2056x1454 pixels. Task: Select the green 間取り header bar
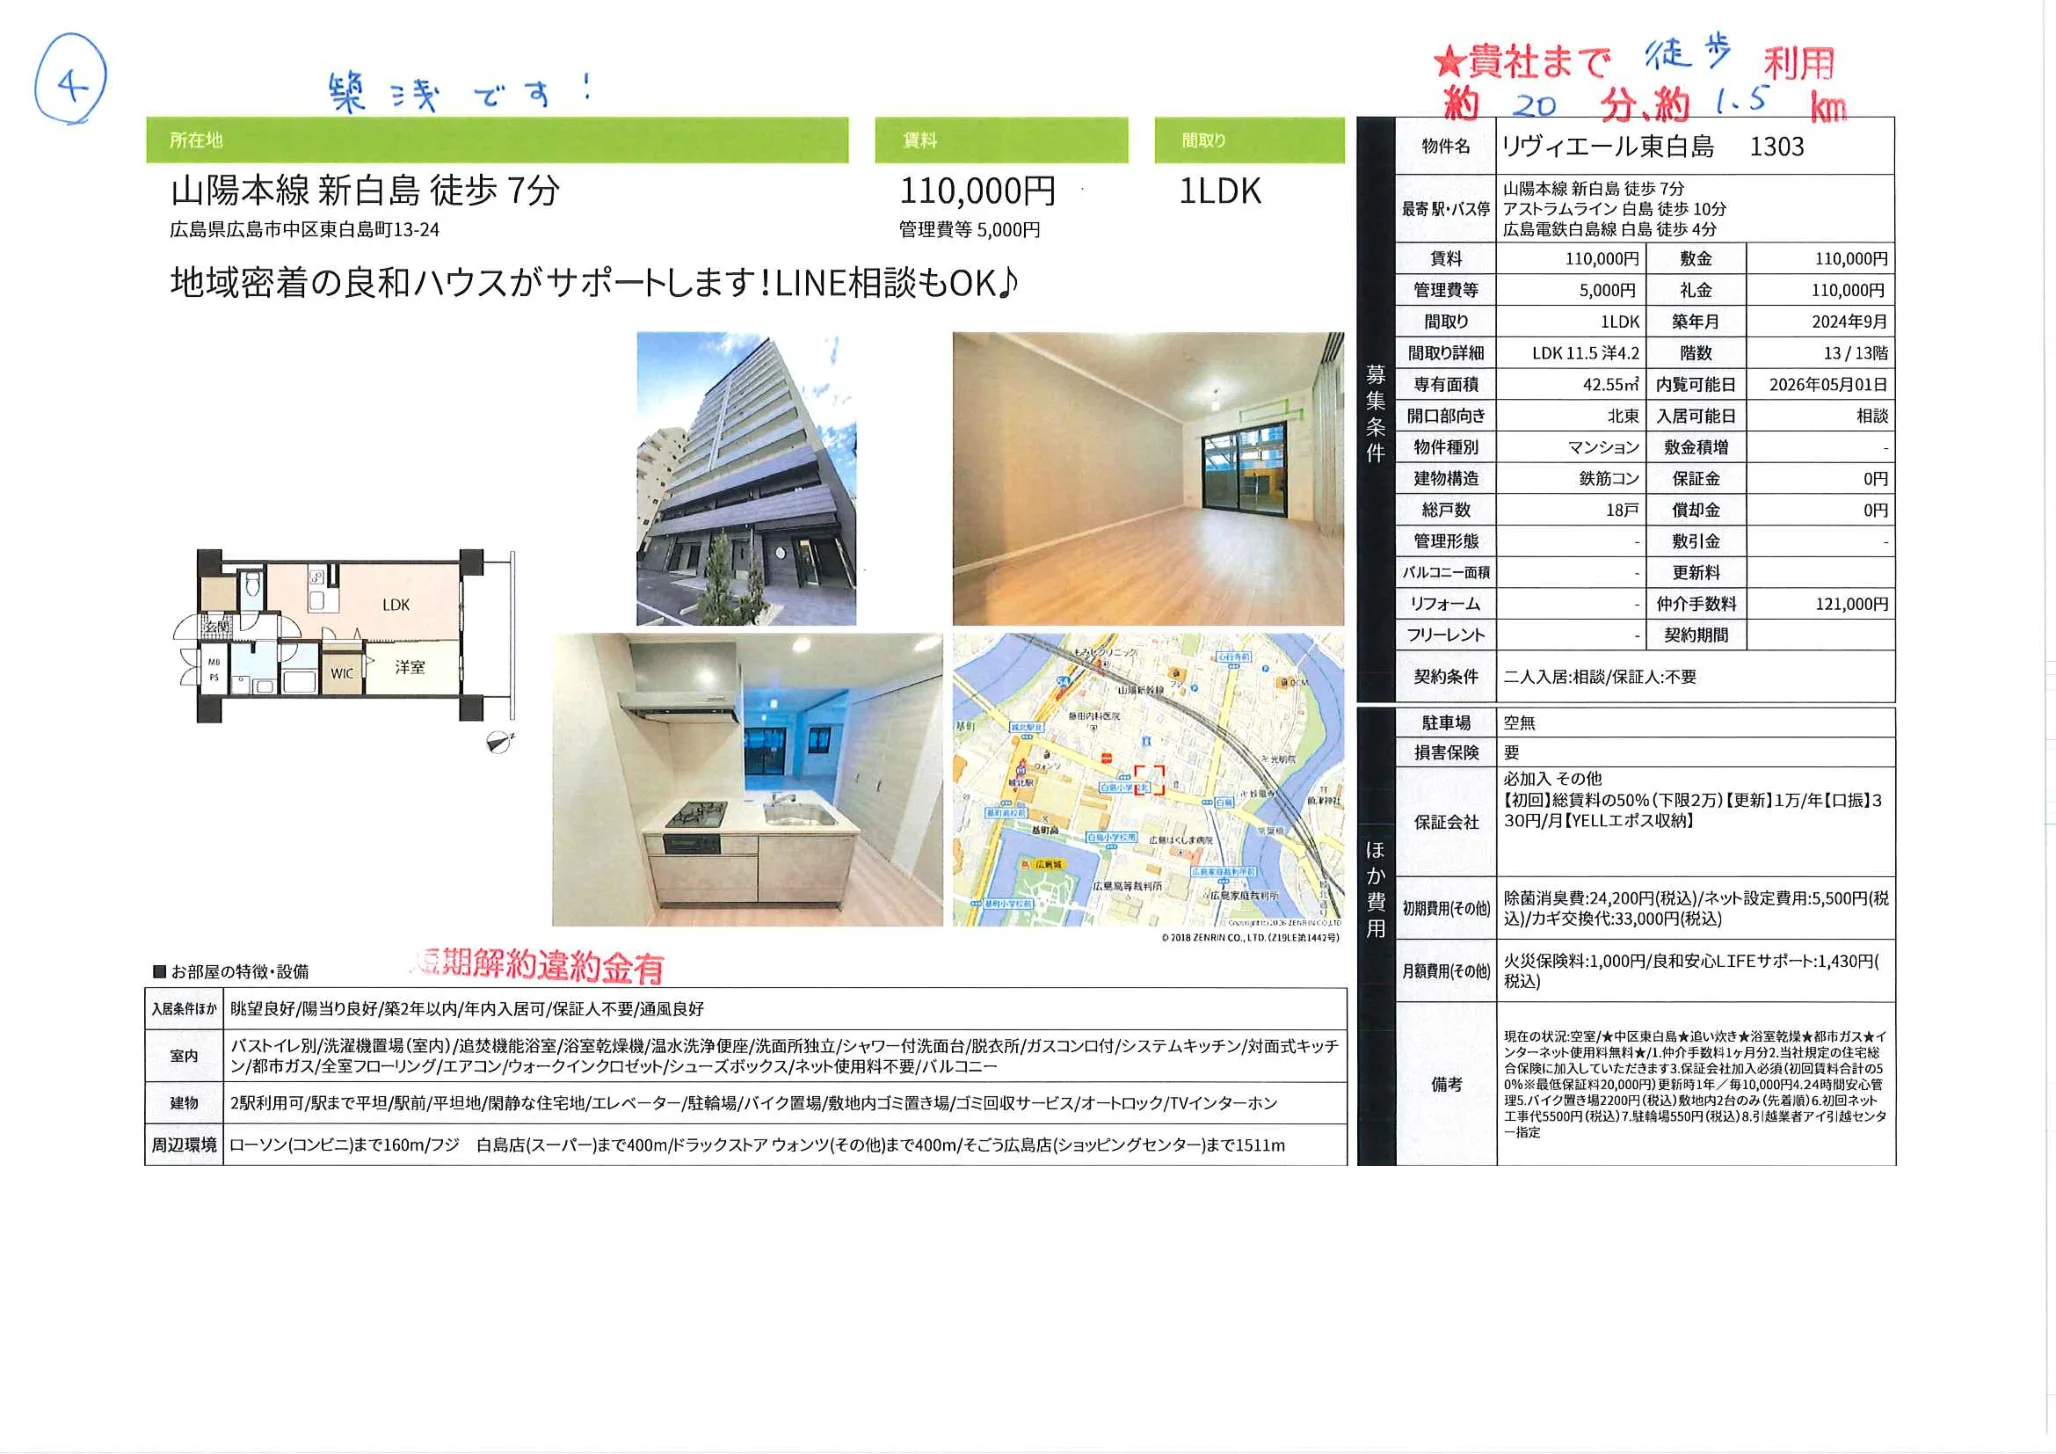pyautogui.click(x=1249, y=140)
